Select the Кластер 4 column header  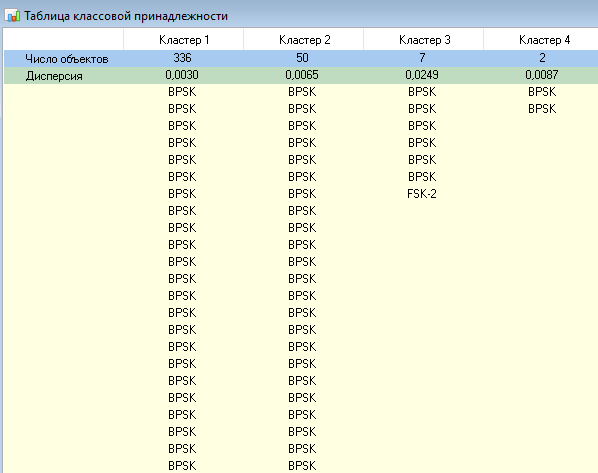pyautogui.click(x=541, y=40)
